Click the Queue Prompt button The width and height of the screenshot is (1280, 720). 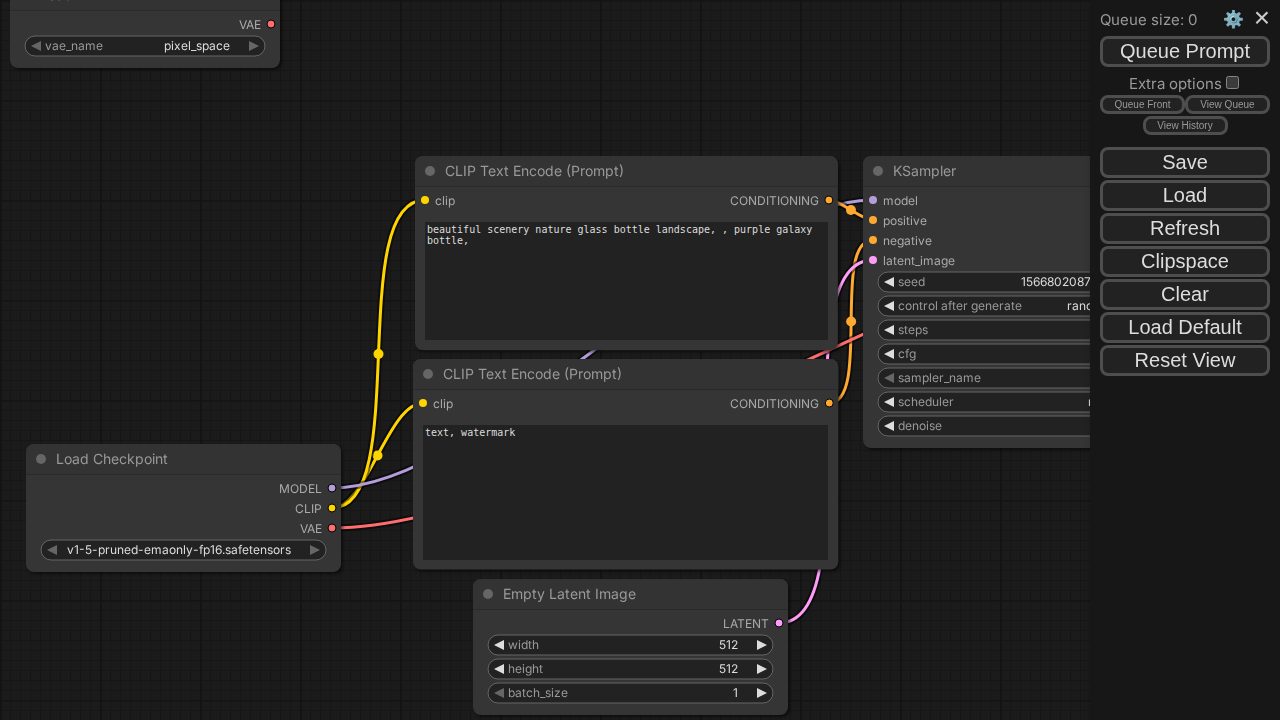click(1184, 51)
